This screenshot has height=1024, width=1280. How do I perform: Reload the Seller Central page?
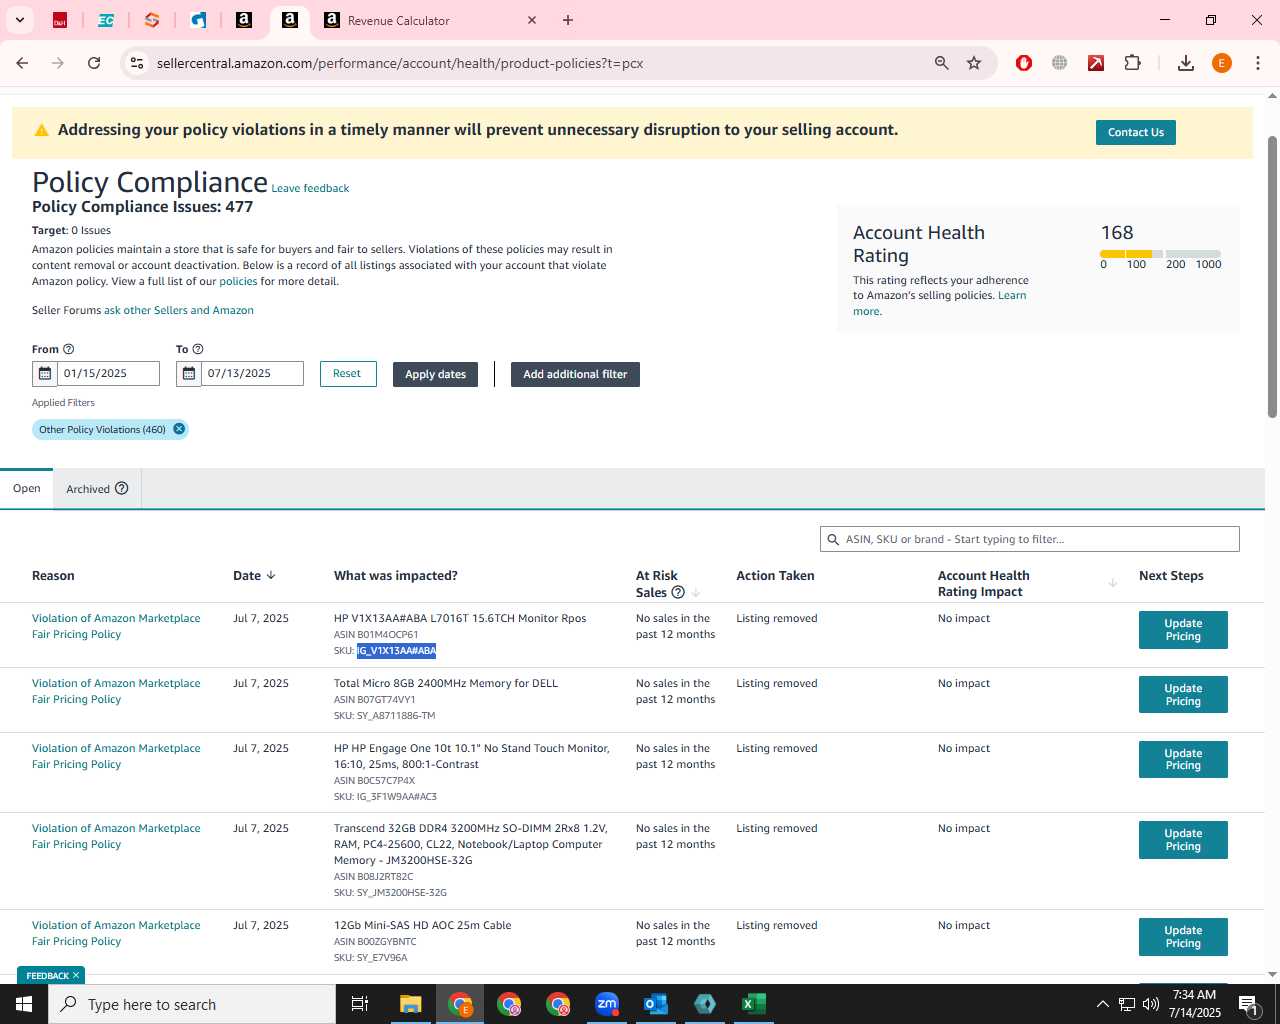(94, 63)
